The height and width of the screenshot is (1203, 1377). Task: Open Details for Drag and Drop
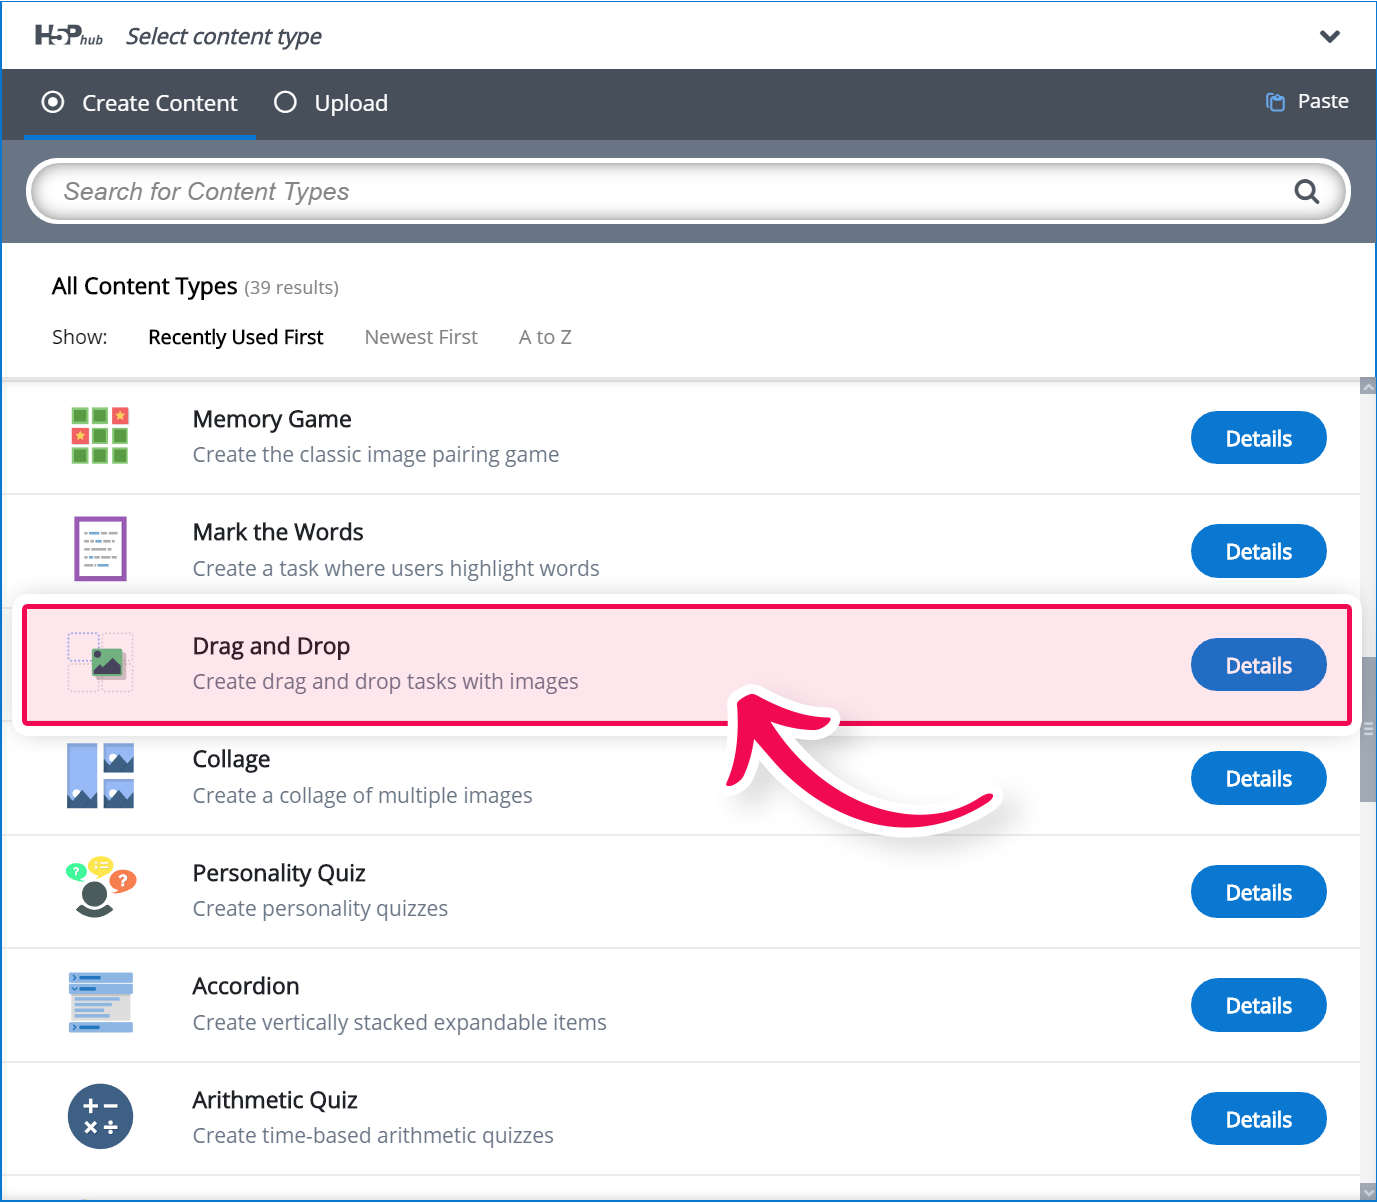coord(1258,665)
